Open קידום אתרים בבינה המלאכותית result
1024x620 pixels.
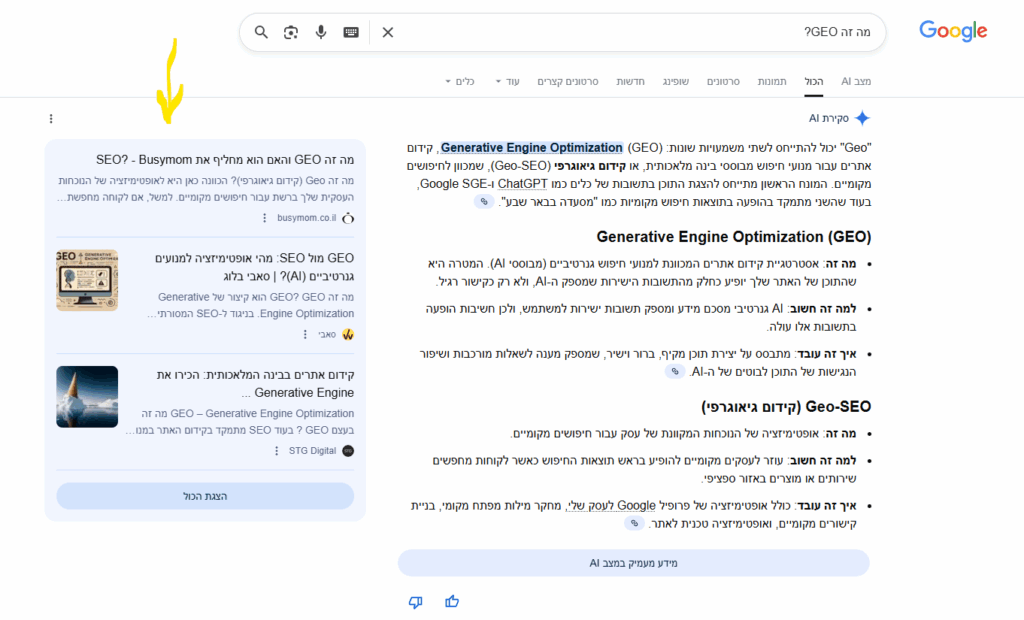coord(255,383)
